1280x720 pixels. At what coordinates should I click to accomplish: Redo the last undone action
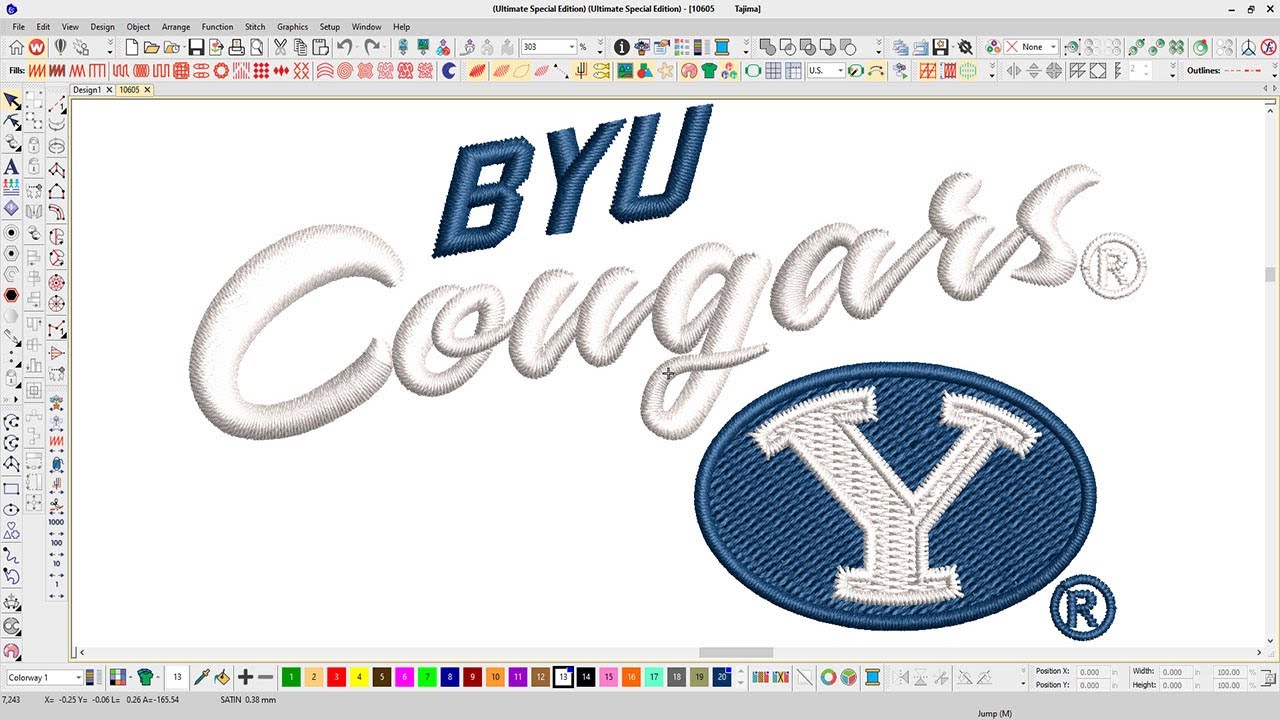point(372,47)
